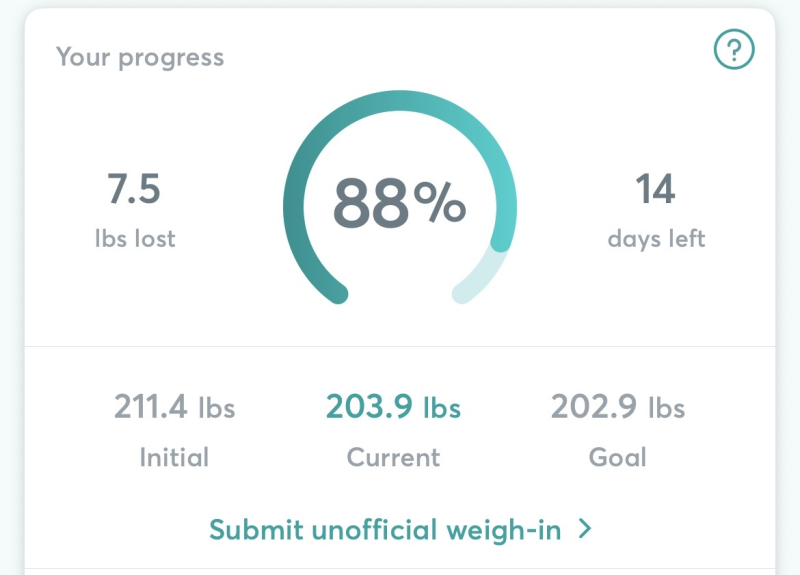Click the 'Initial' label
800x575 pixels.
[x=174, y=457]
